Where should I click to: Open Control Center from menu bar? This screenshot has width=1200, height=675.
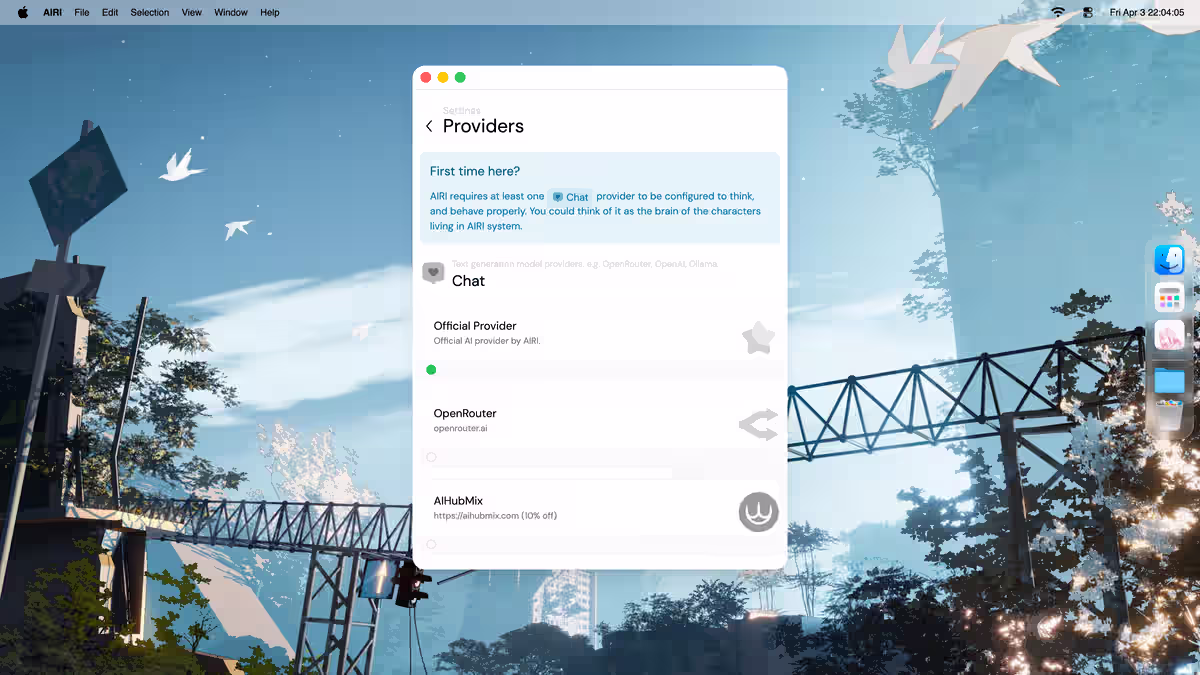1088,12
